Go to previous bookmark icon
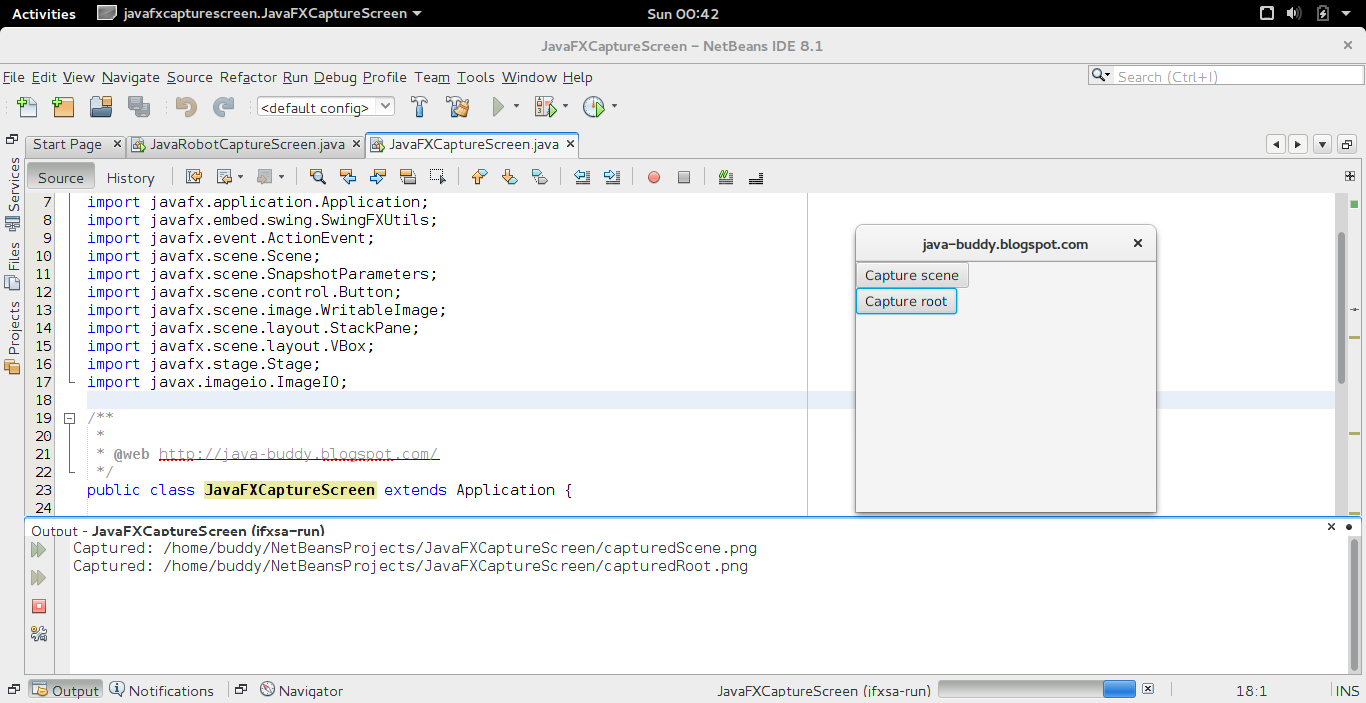 [479, 177]
